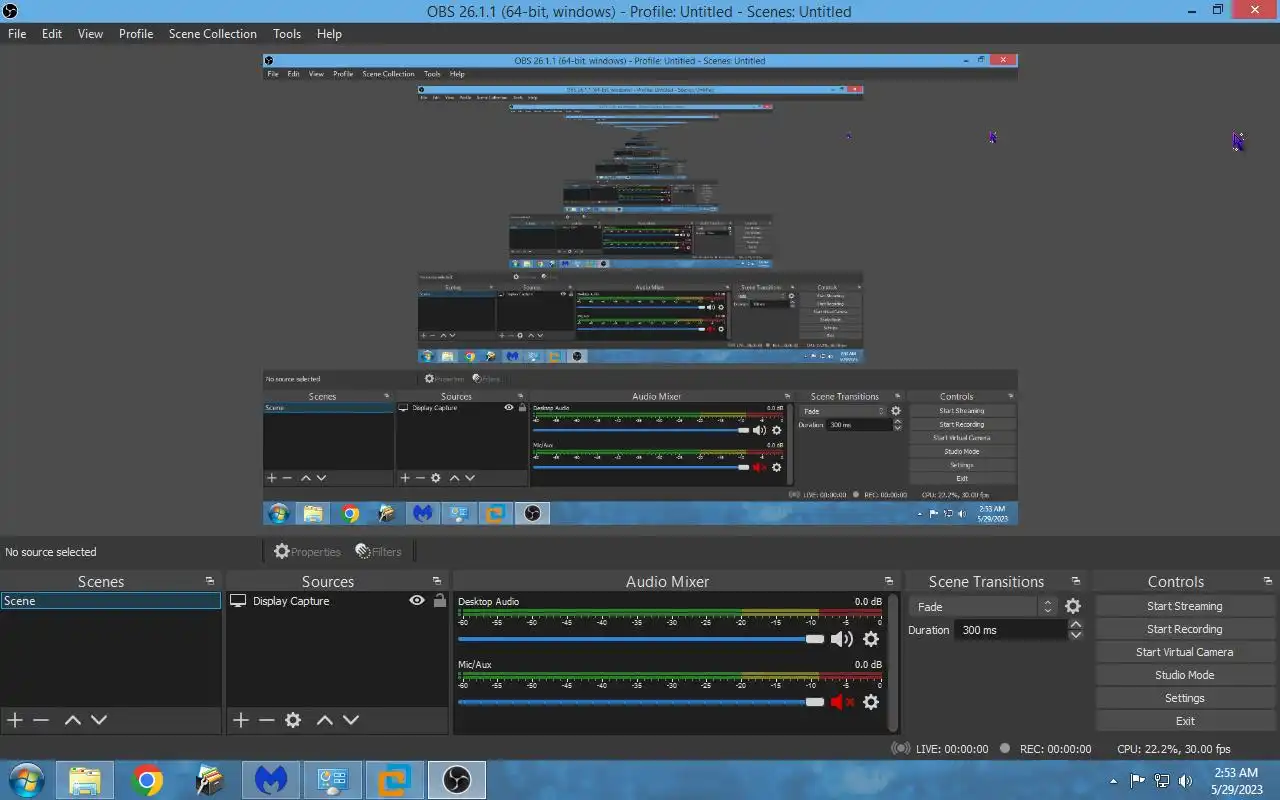Open Malwarebytes from taskbar
1280x800 pixels.
coord(271,780)
